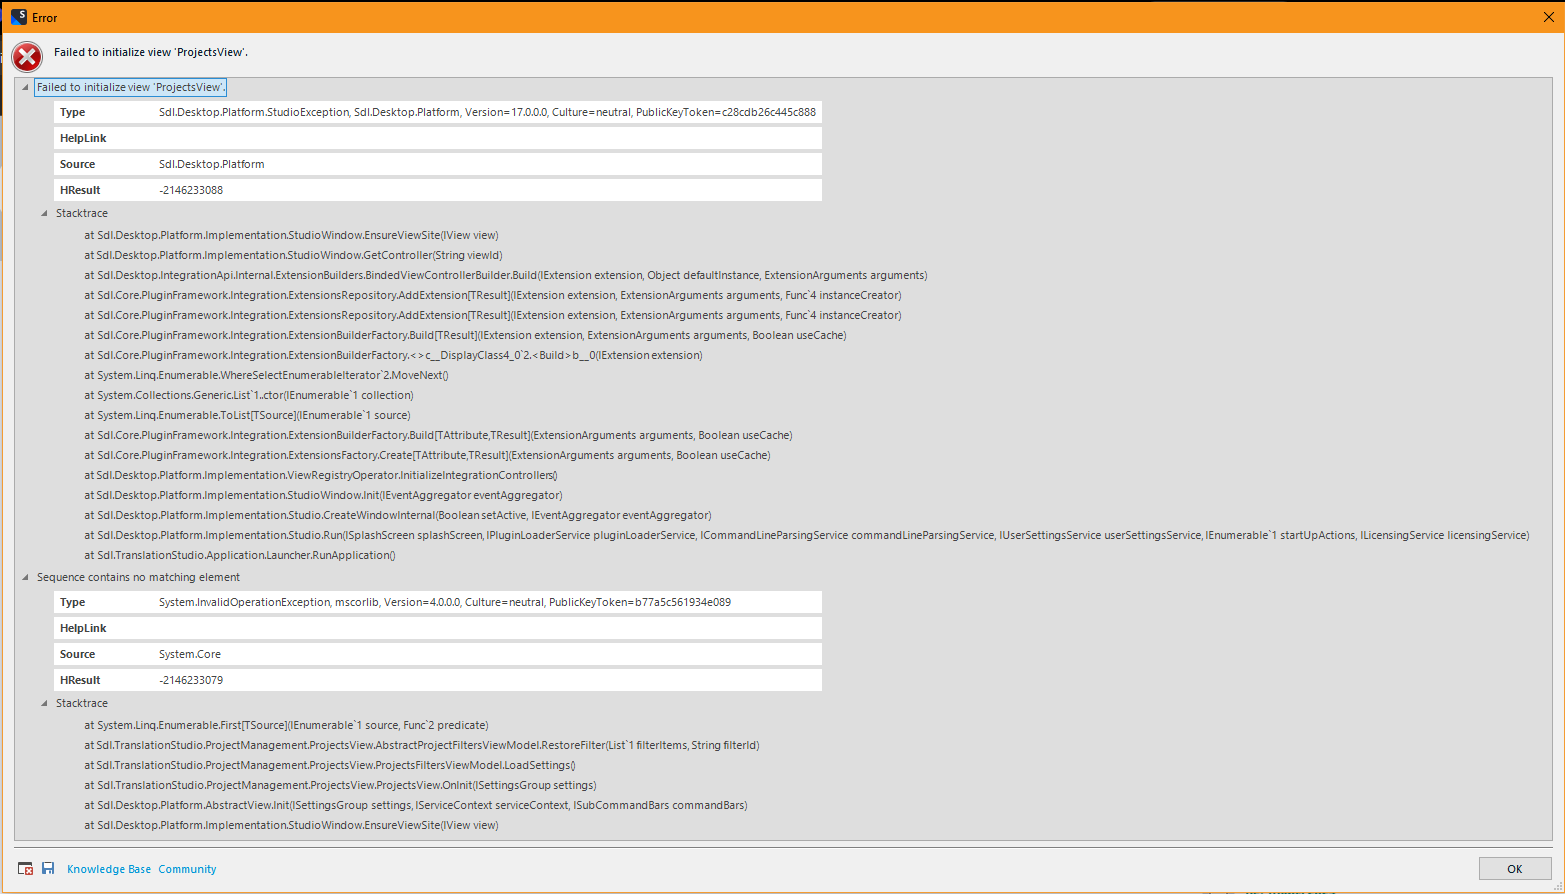This screenshot has height=894, width=1565.
Task: Click the Enumerable.ToList[TSource] stack line
Action: [247, 415]
